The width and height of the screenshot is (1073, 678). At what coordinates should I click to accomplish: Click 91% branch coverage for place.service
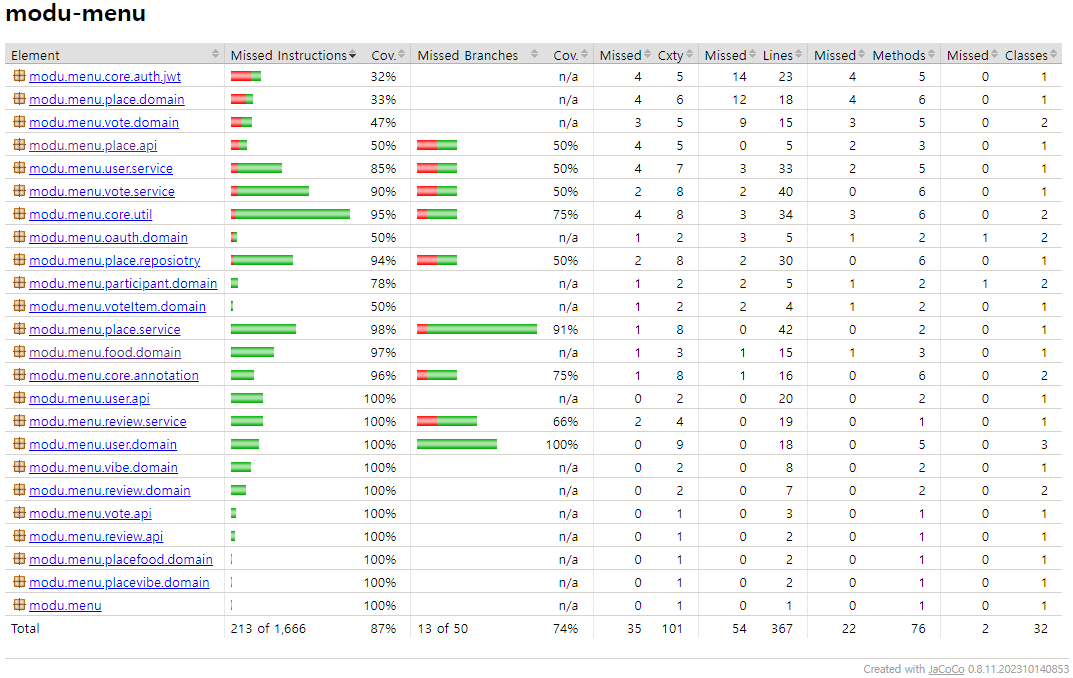[x=565, y=330]
